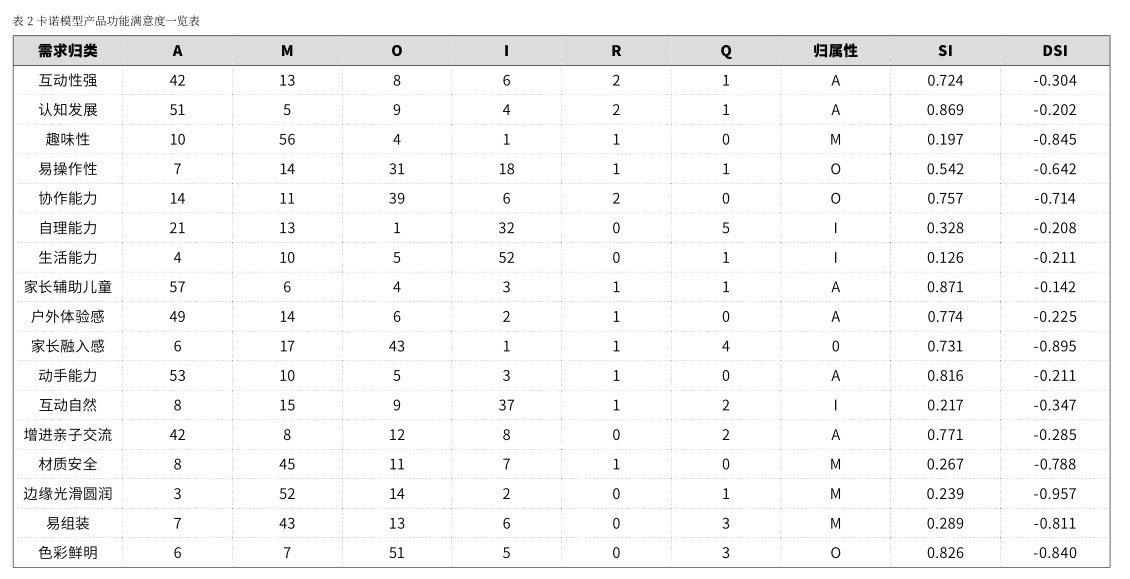Image resolution: width=1130 pixels, height=579 pixels.
Task: Select the SI column header
Action: click(945, 51)
